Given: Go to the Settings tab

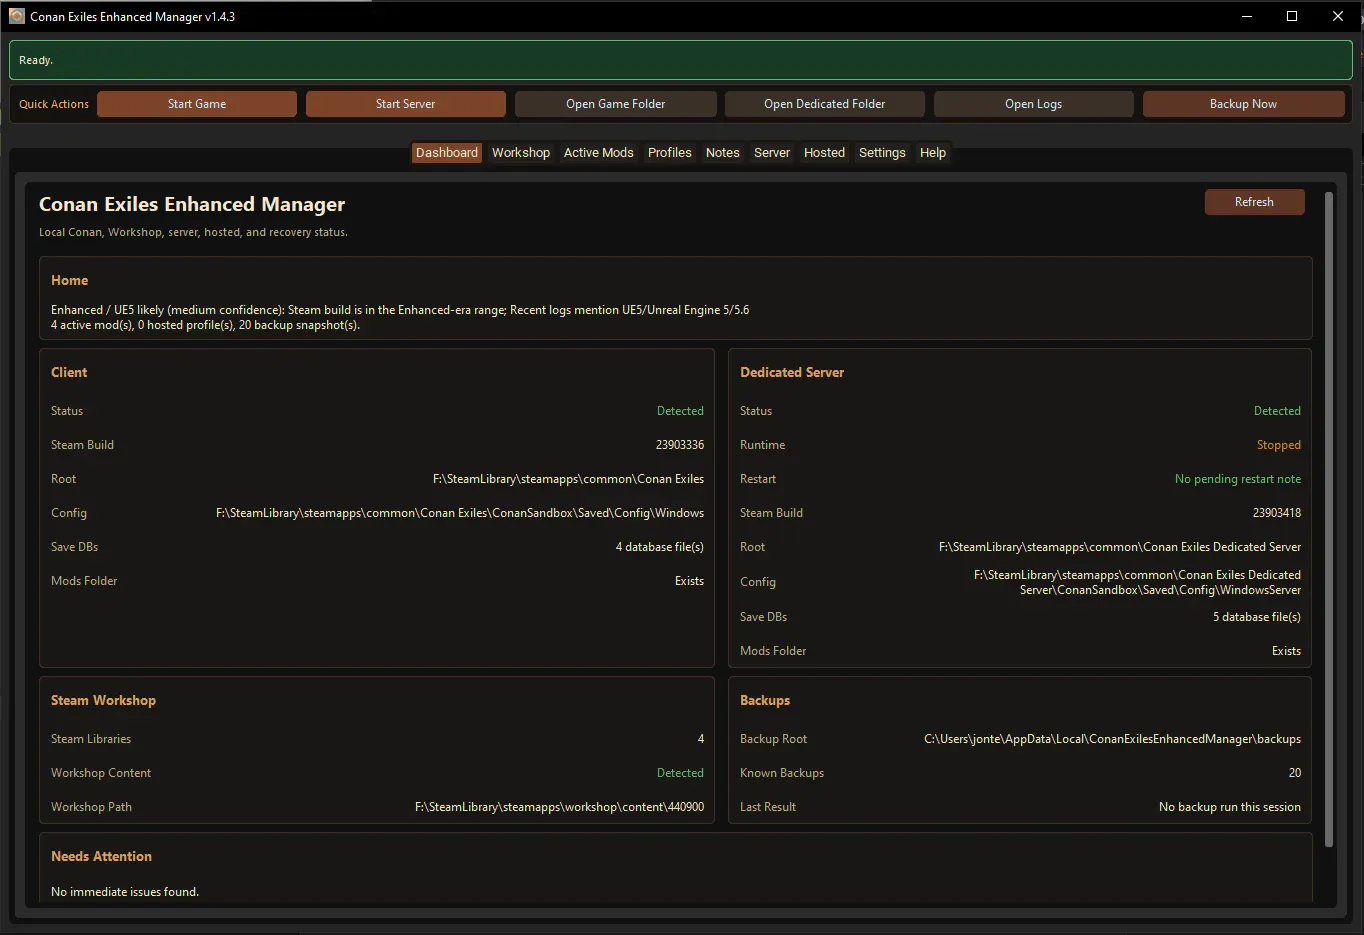Looking at the screenshot, I should 882,153.
